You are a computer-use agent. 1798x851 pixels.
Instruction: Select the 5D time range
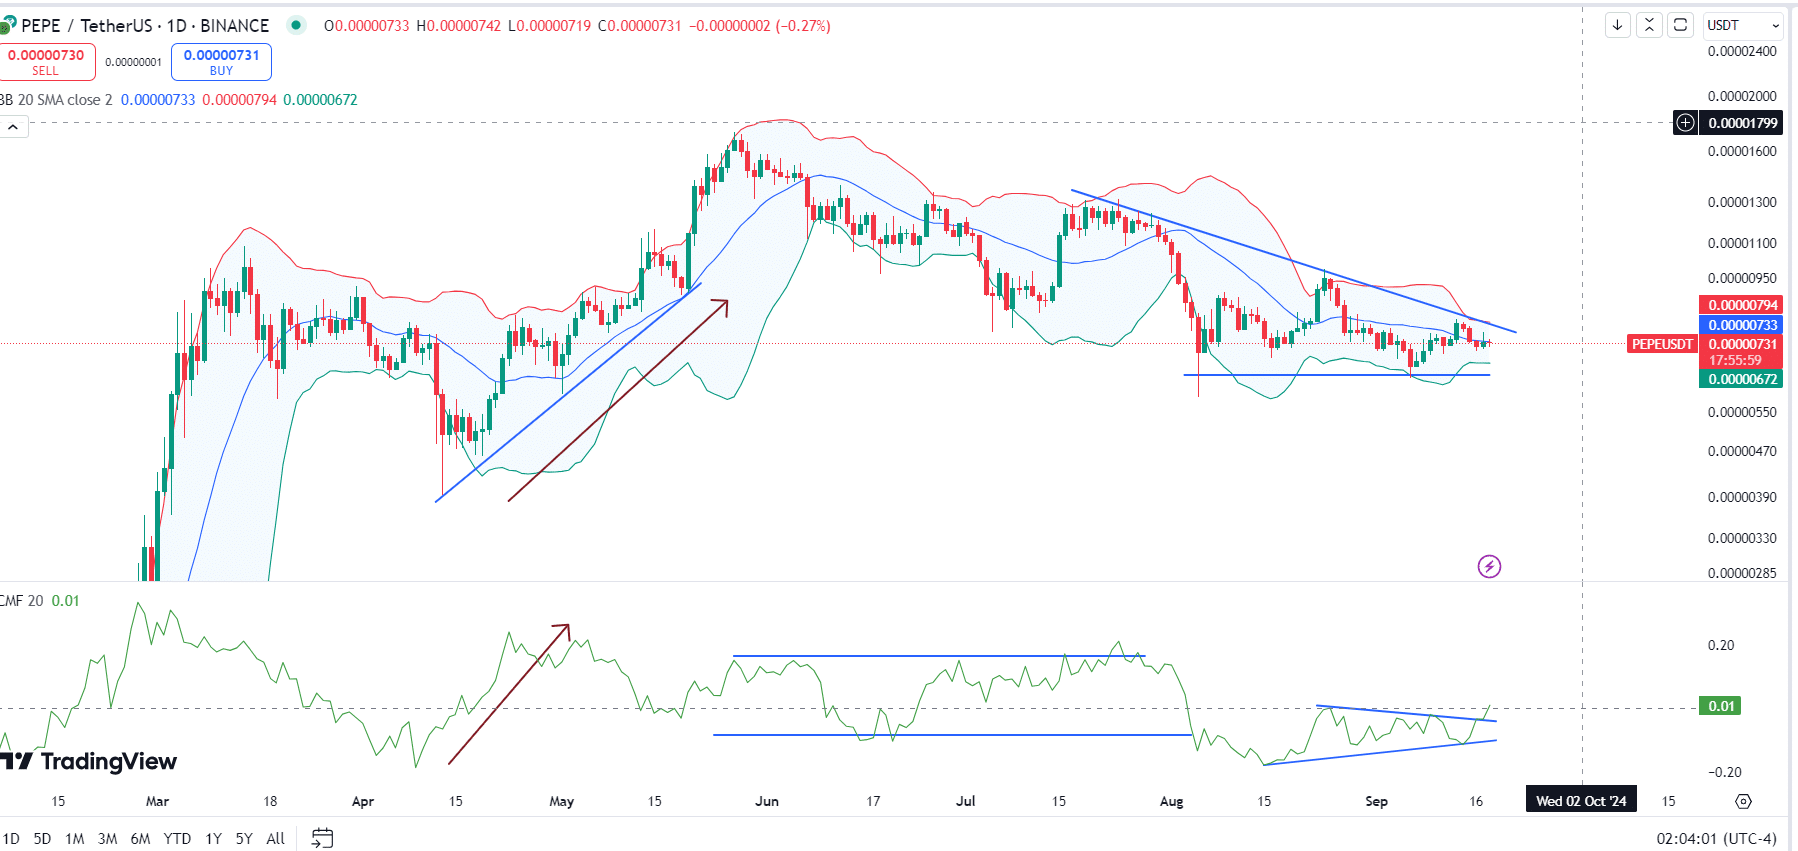tap(42, 838)
